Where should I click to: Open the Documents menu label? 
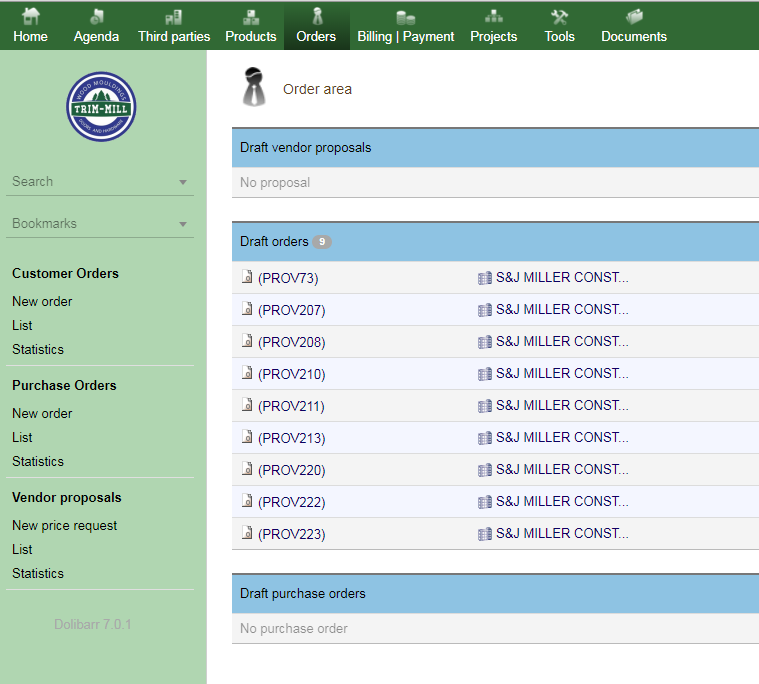pyautogui.click(x=634, y=37)
